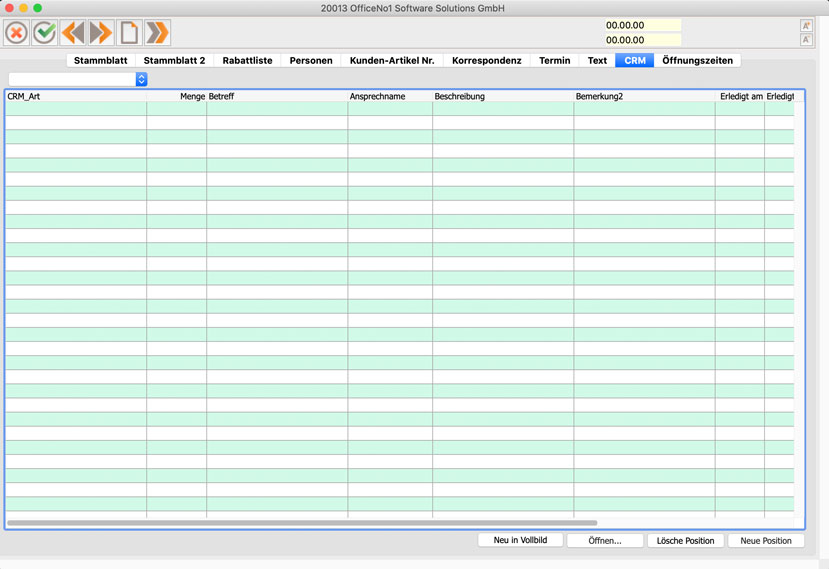Image resolution: width=829 pixels, height=569 pixels.
Task: Open the Öffnungszeiten tab
Action: (x=697, y=60)
